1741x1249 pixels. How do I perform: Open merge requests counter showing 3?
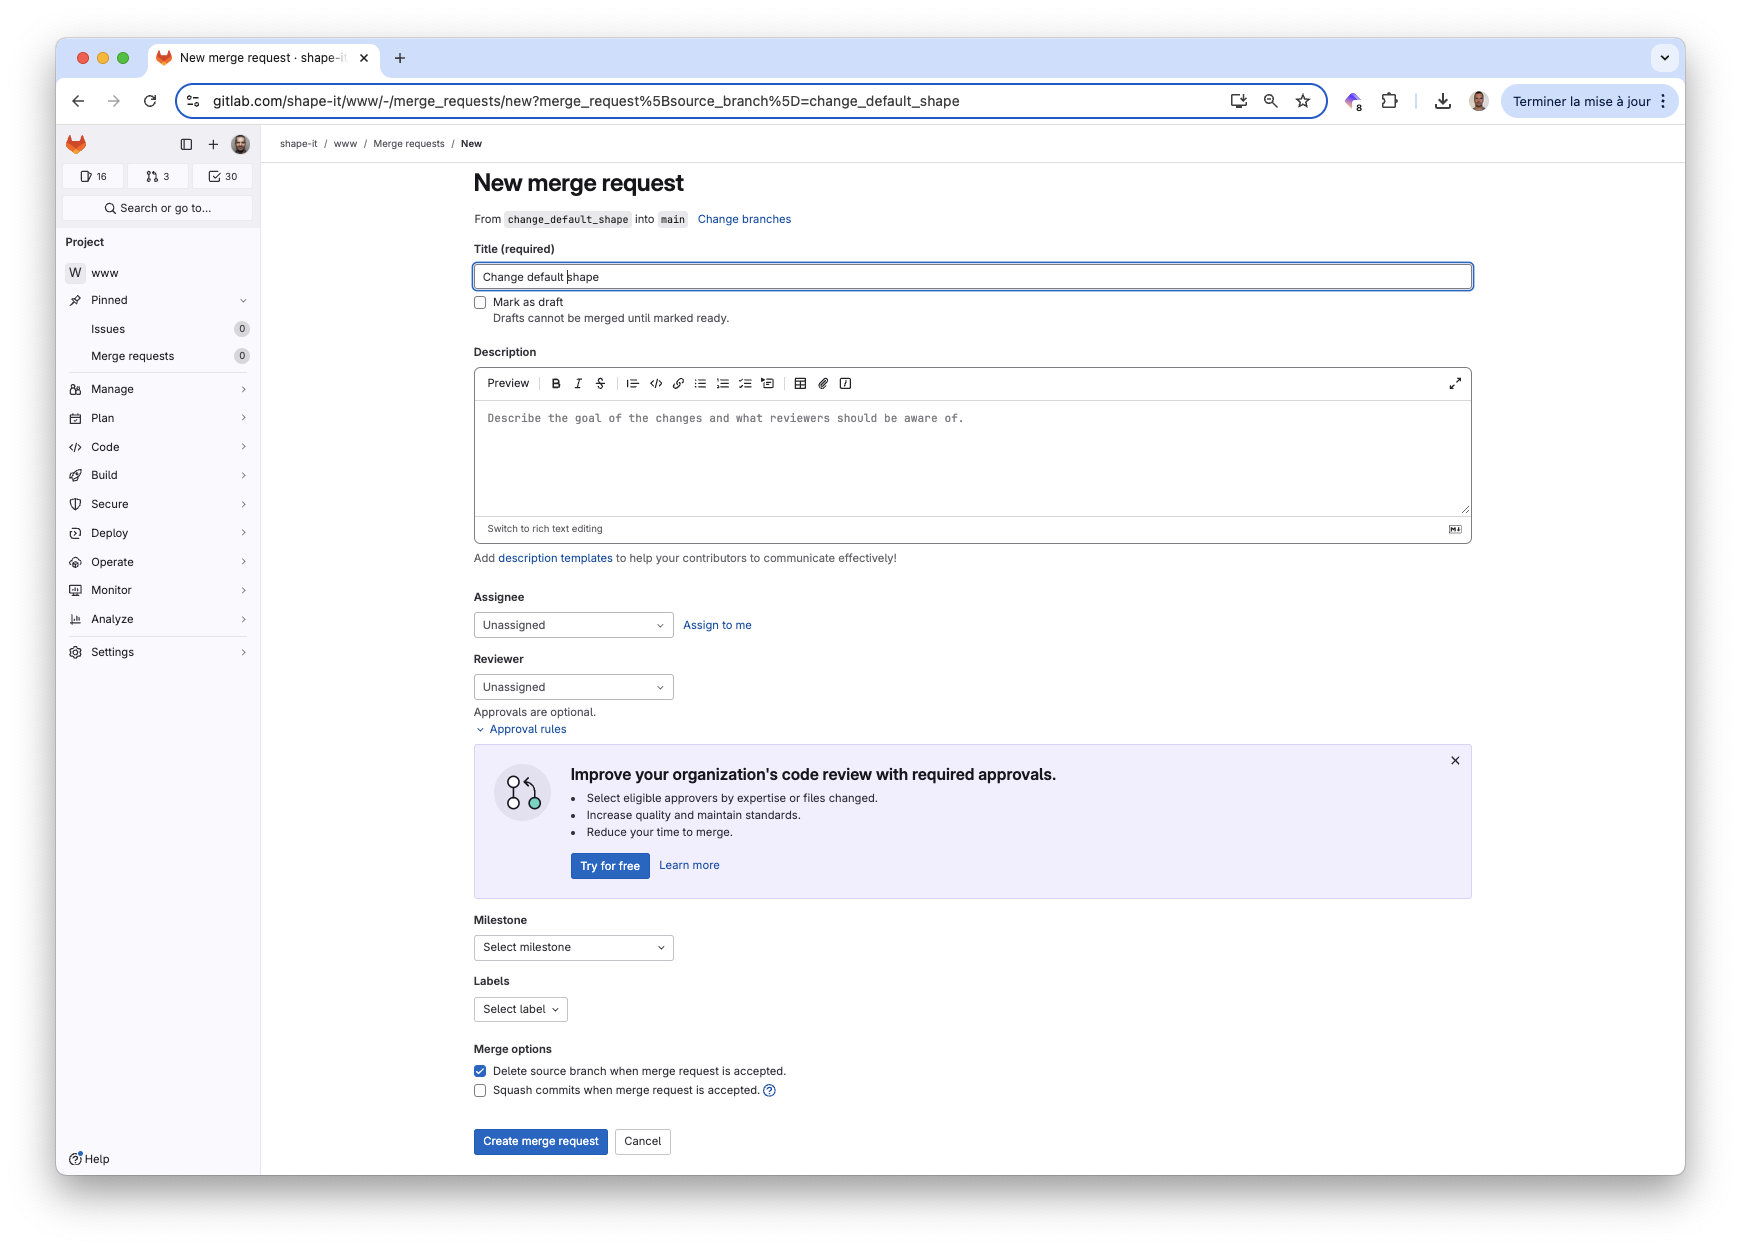click(158, 177)
